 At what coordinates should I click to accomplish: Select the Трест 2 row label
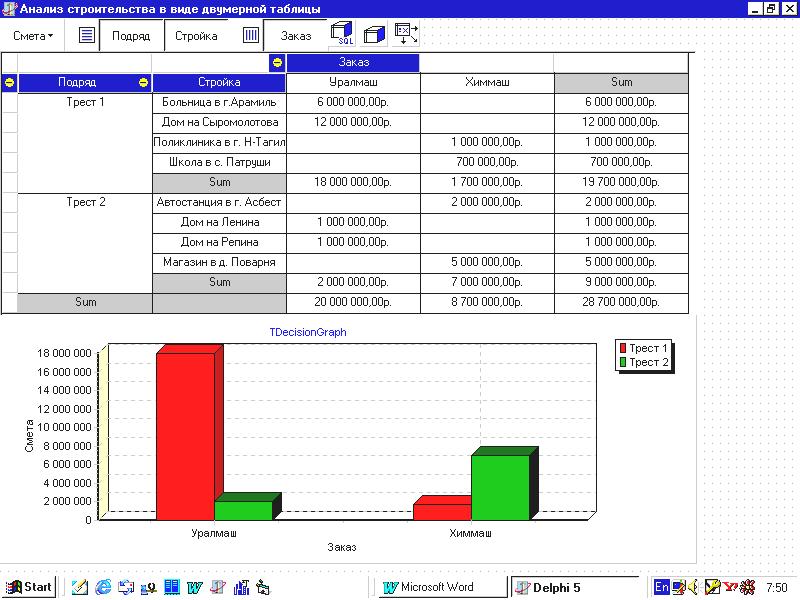85,202
